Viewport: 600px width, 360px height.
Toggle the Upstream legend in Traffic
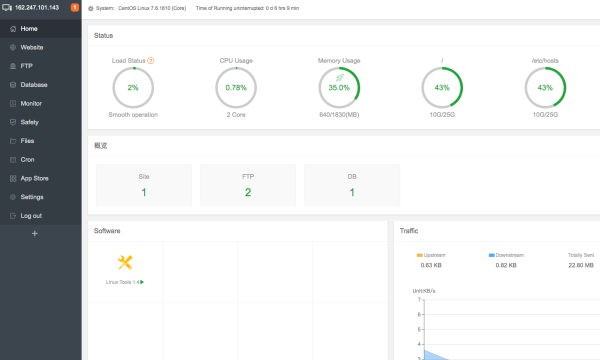coord(431,255)
